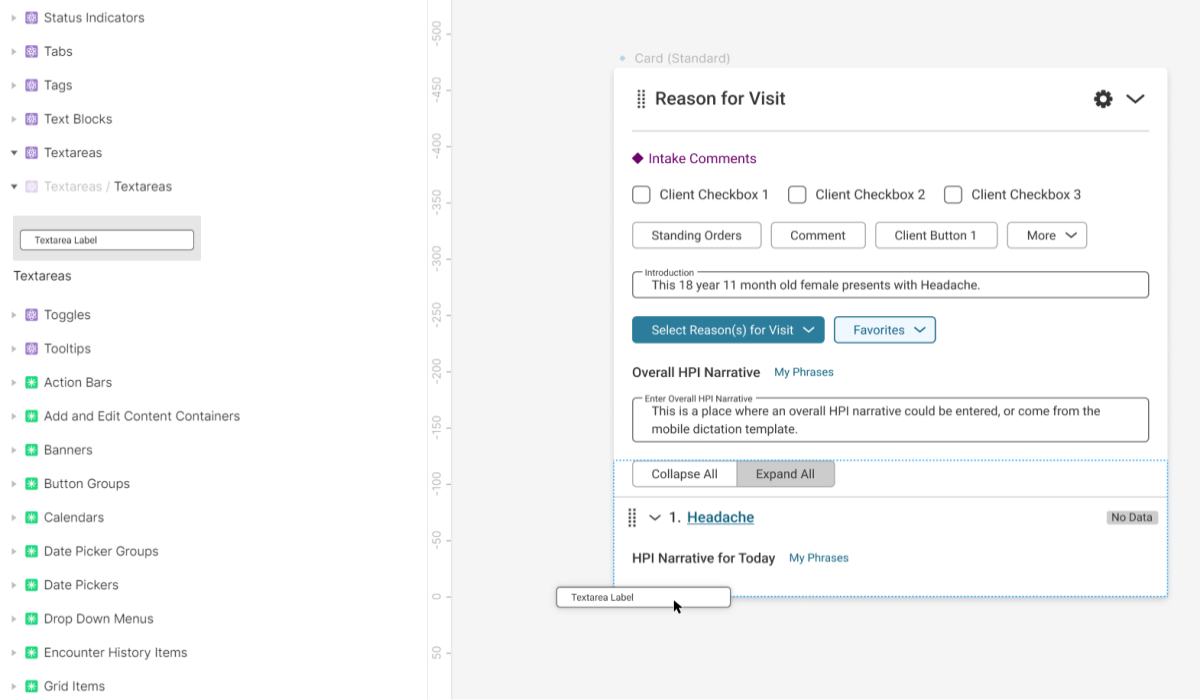Select the Expand All segment
The width and height of the screenshot is (1200, 700).
click(x=785, y=474)
